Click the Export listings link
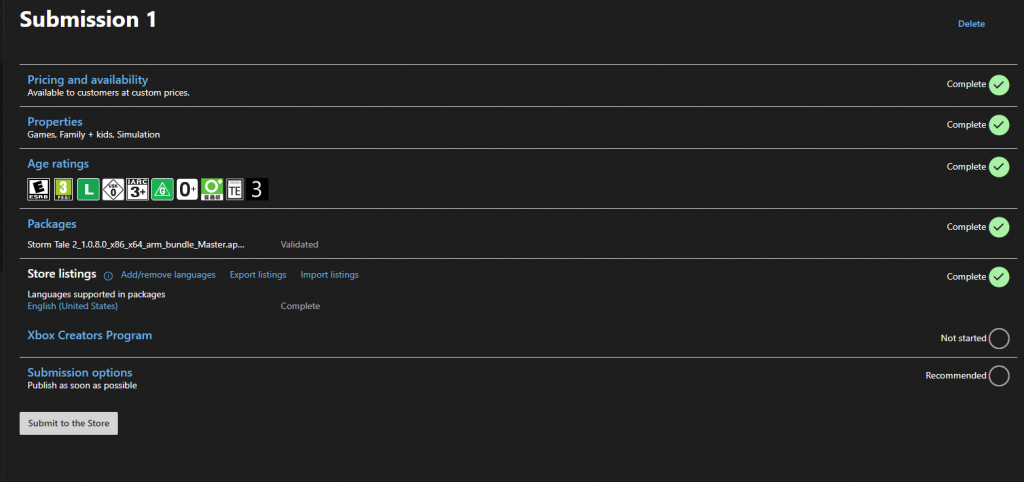1024x482 pixels. tap(258, 275)
